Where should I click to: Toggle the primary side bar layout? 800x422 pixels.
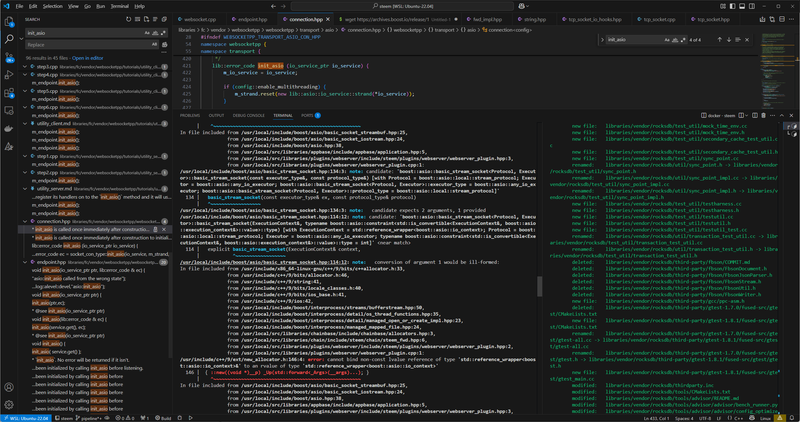(732, 6)
